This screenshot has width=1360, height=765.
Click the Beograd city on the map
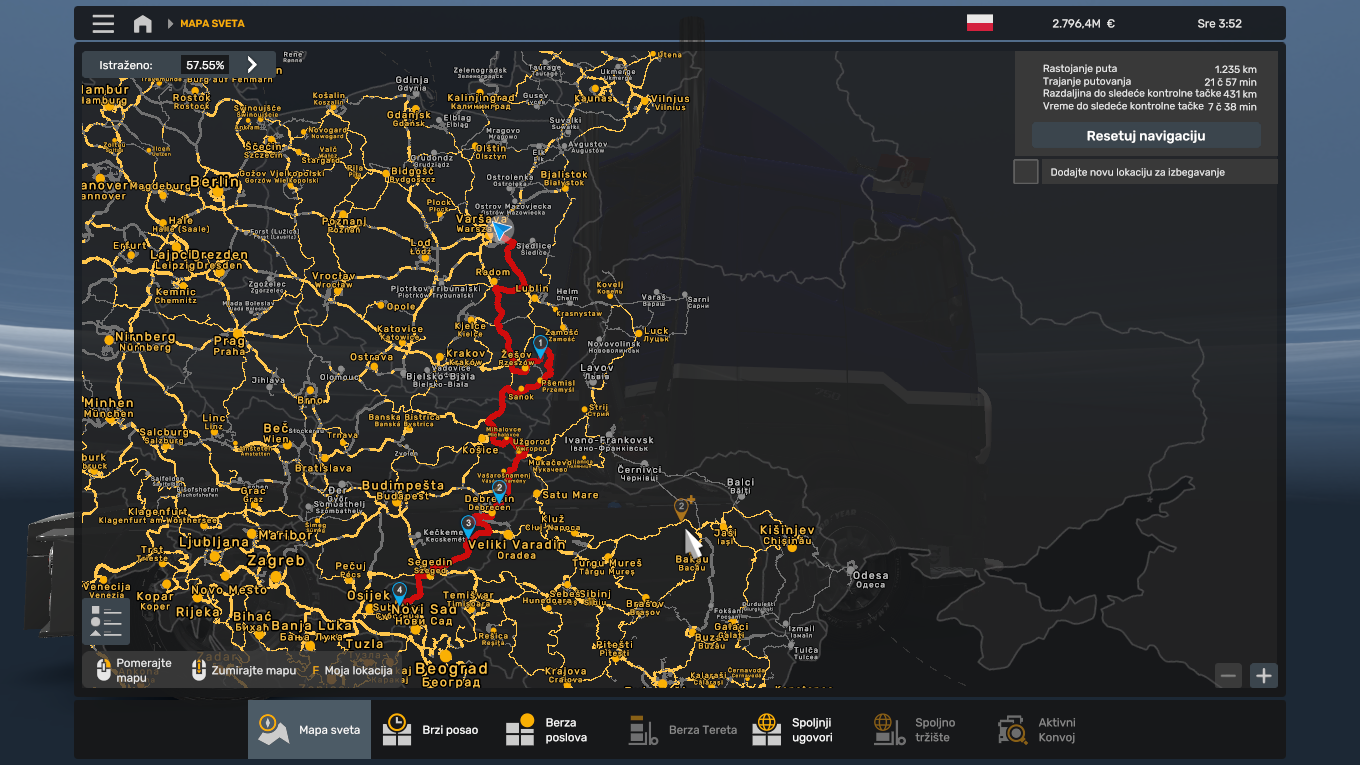coord(452,668)
